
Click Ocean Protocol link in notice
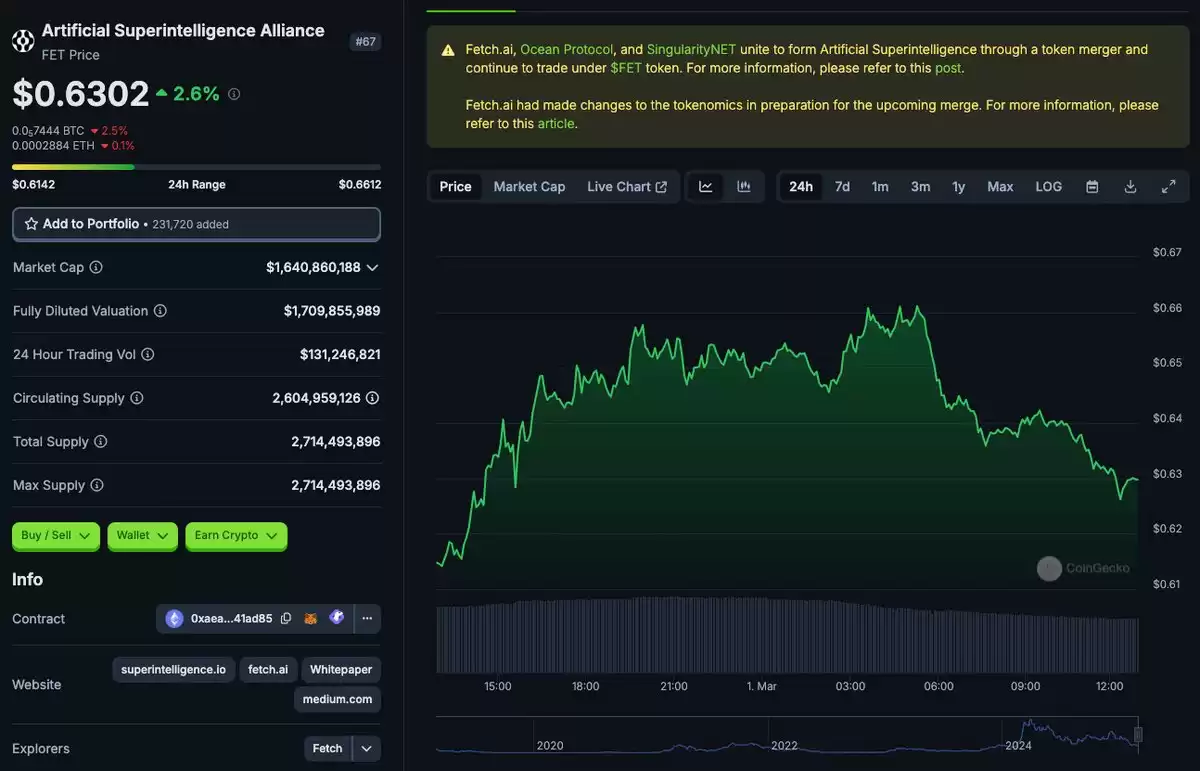pyautogui.click(x=567, y=49)
